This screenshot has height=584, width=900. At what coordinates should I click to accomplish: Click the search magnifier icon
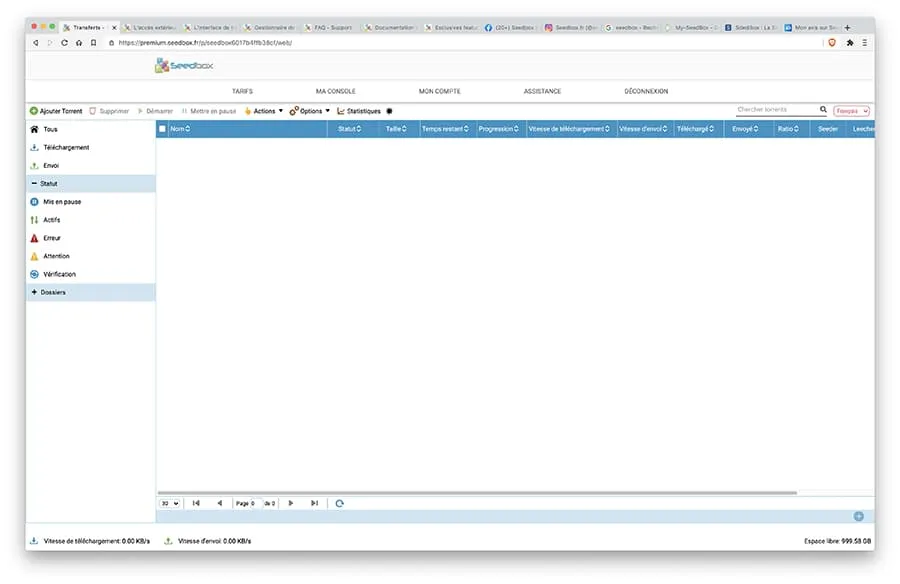coord(823,109)
